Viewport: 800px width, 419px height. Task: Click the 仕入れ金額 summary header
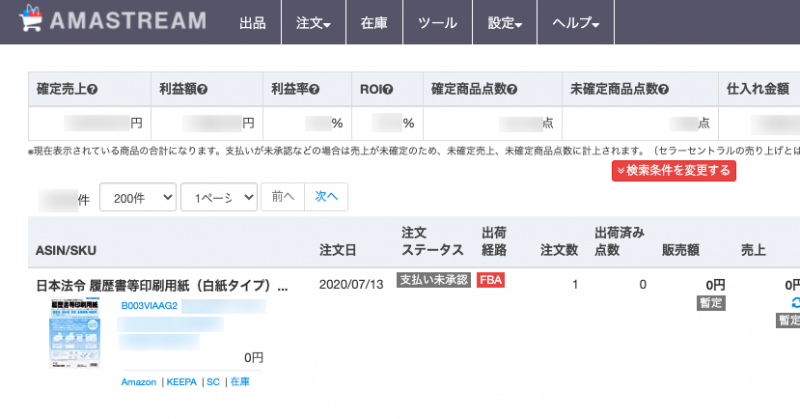pyautogui.click(x=758, y=89)
